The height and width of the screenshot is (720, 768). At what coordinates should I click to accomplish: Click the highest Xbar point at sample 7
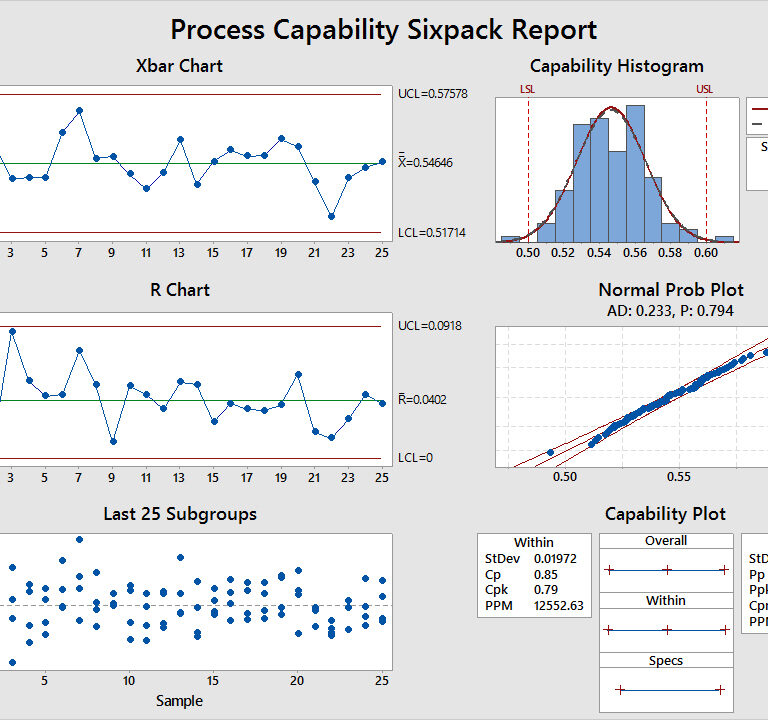click(79, 110)
